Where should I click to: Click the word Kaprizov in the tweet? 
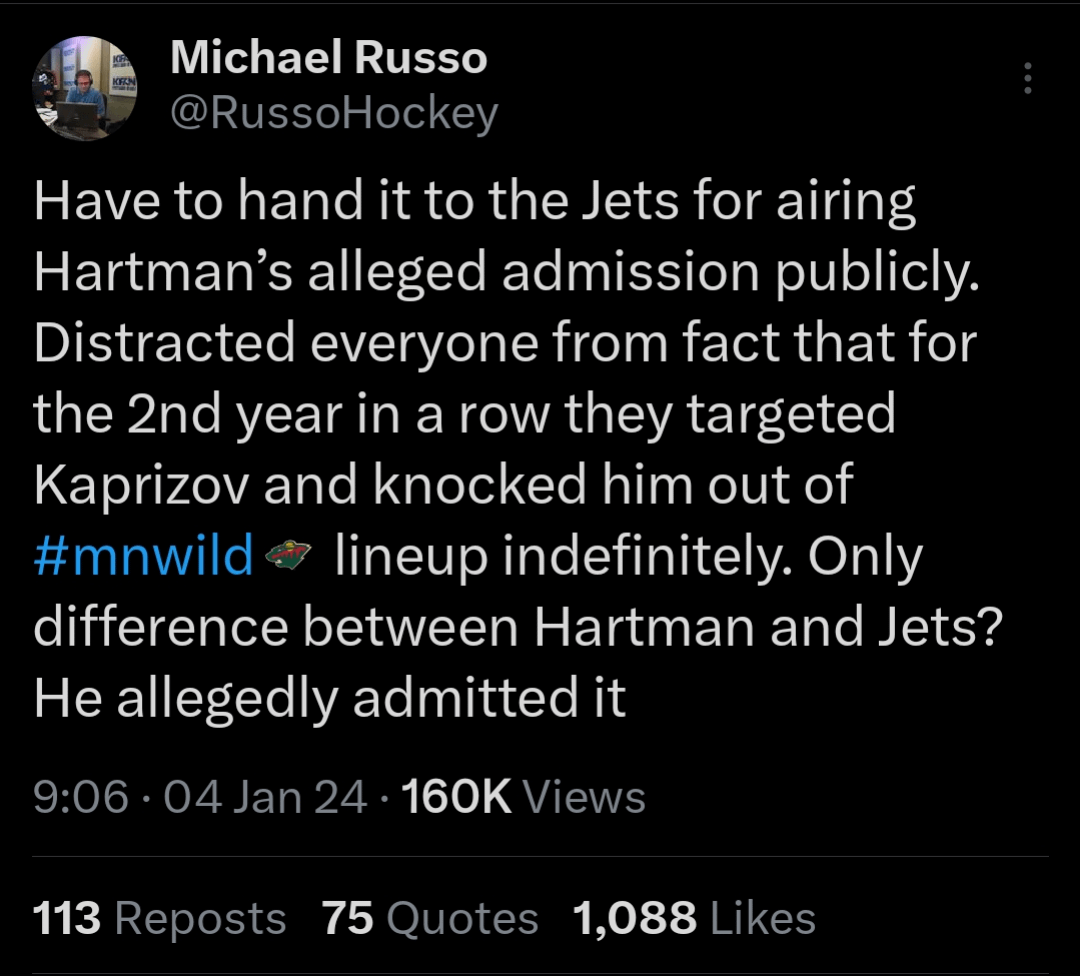click(141, 484)
